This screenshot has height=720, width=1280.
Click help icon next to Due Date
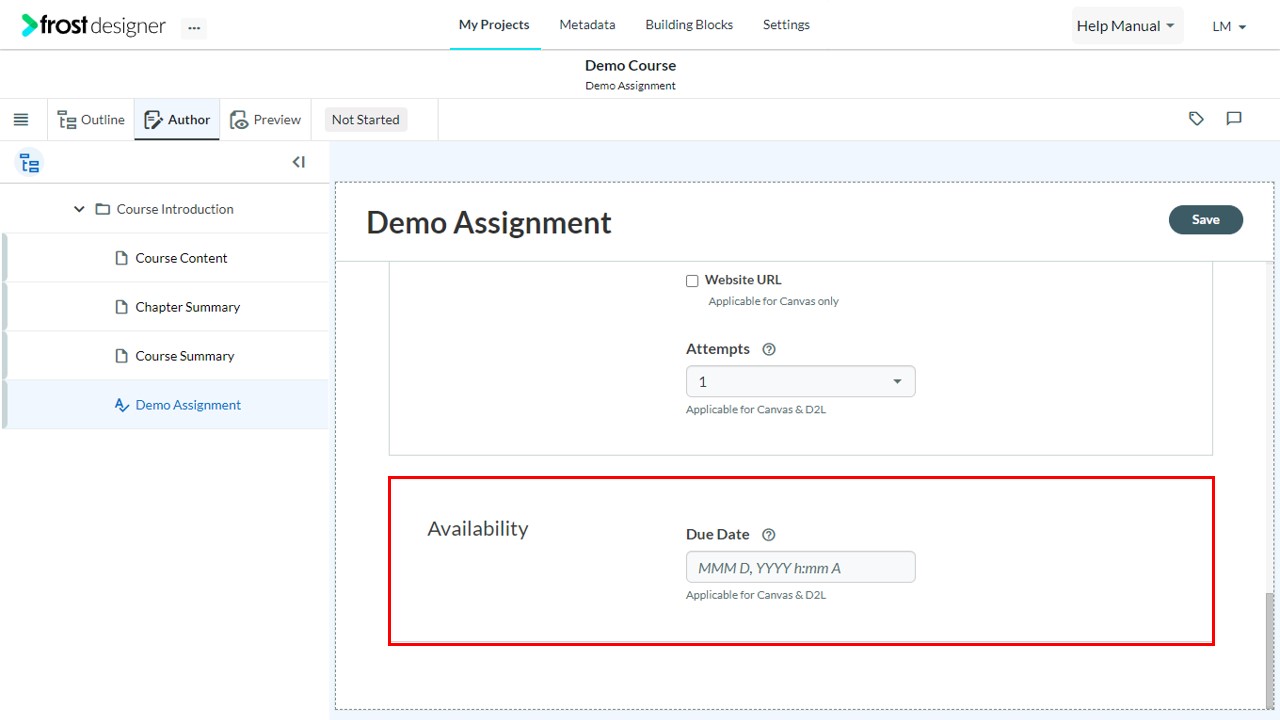point(769,535)
